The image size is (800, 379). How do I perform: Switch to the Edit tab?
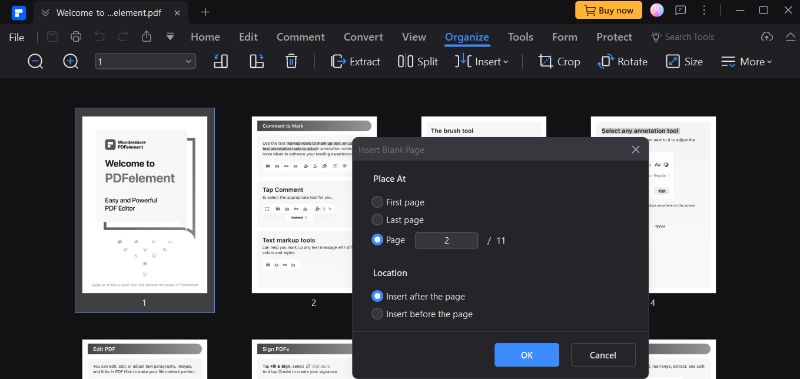(x=248, y=37)
